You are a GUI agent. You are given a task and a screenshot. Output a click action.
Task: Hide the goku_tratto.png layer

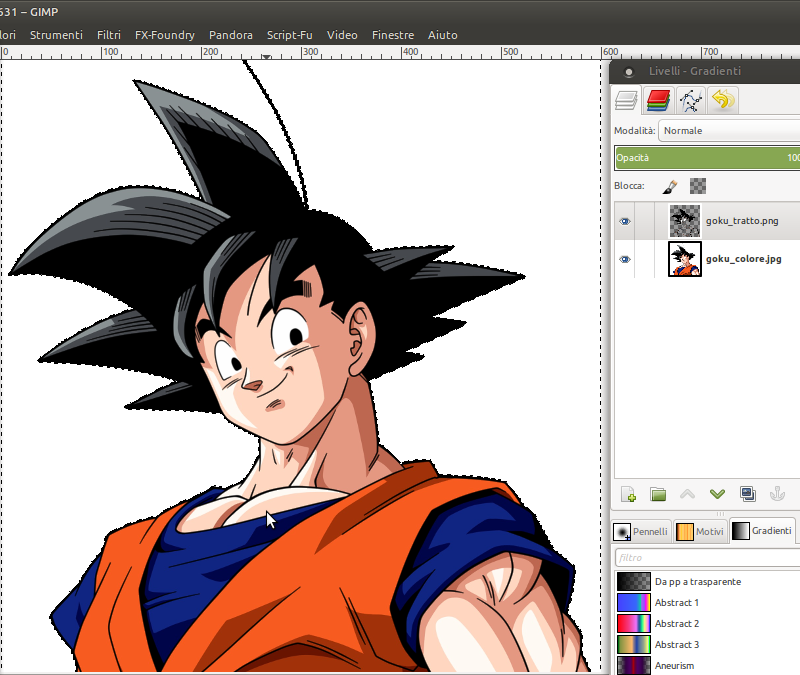pyautogui.click(x=625, y=221)
